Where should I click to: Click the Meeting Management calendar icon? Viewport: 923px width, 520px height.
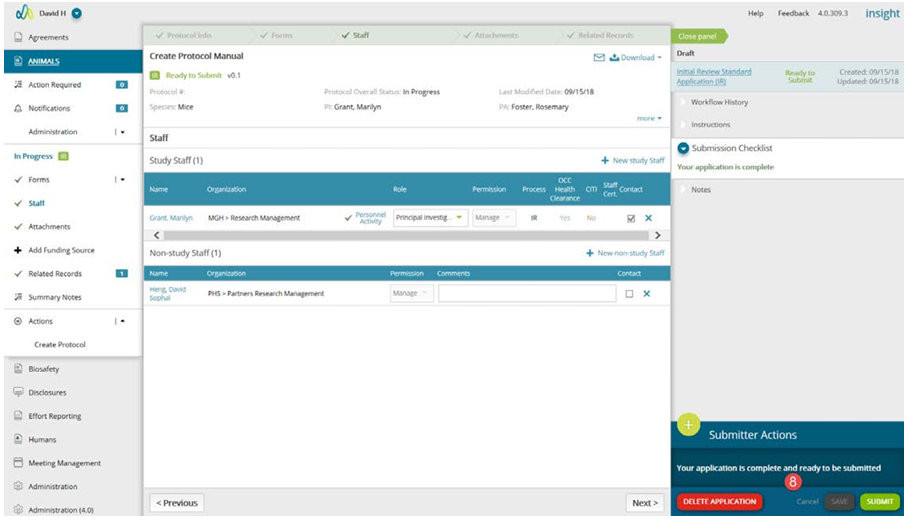tap(18, 463)
